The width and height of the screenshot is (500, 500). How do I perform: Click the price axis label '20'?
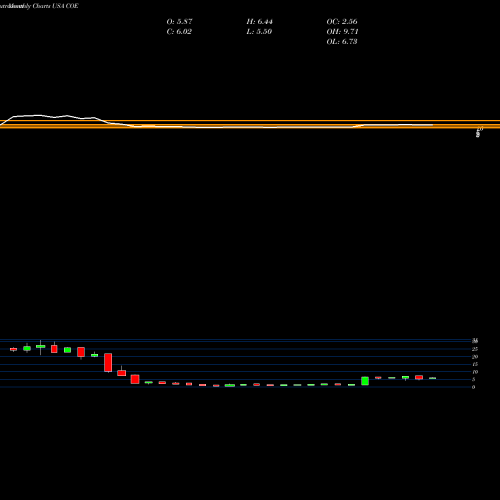(475, 357)
